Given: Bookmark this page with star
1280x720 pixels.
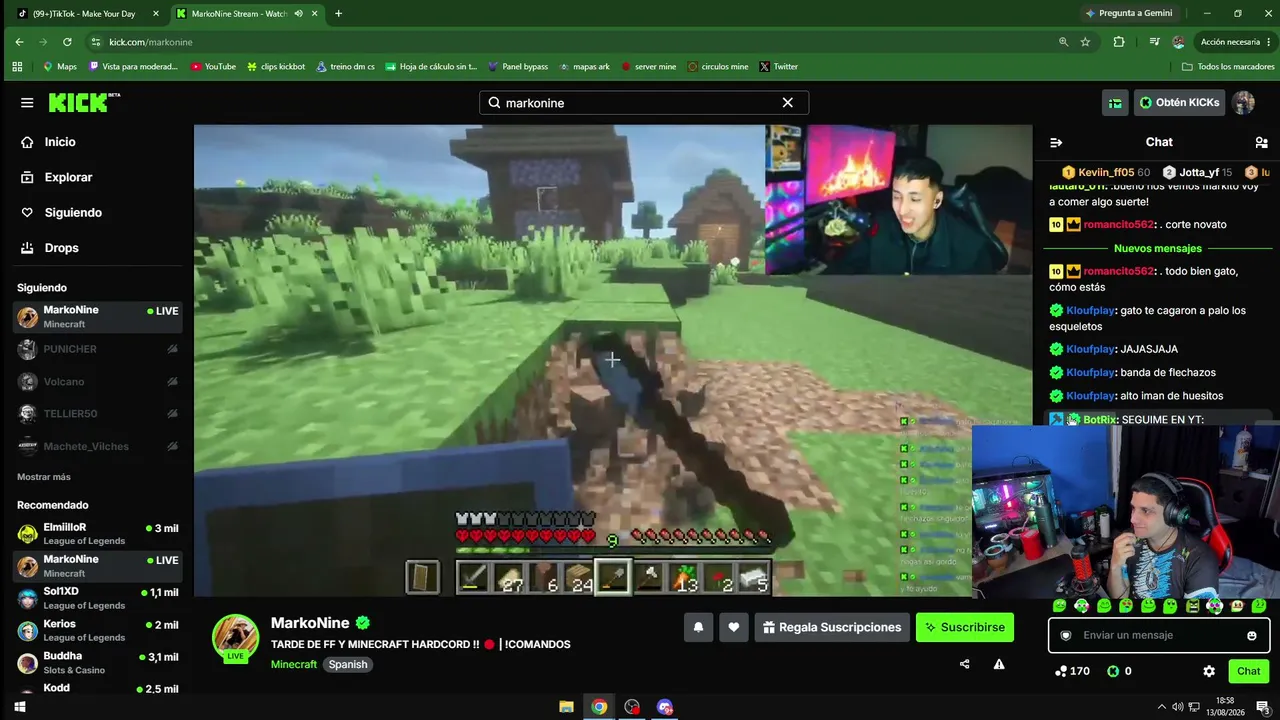Looking at the screenshot, I should 1085,42.
